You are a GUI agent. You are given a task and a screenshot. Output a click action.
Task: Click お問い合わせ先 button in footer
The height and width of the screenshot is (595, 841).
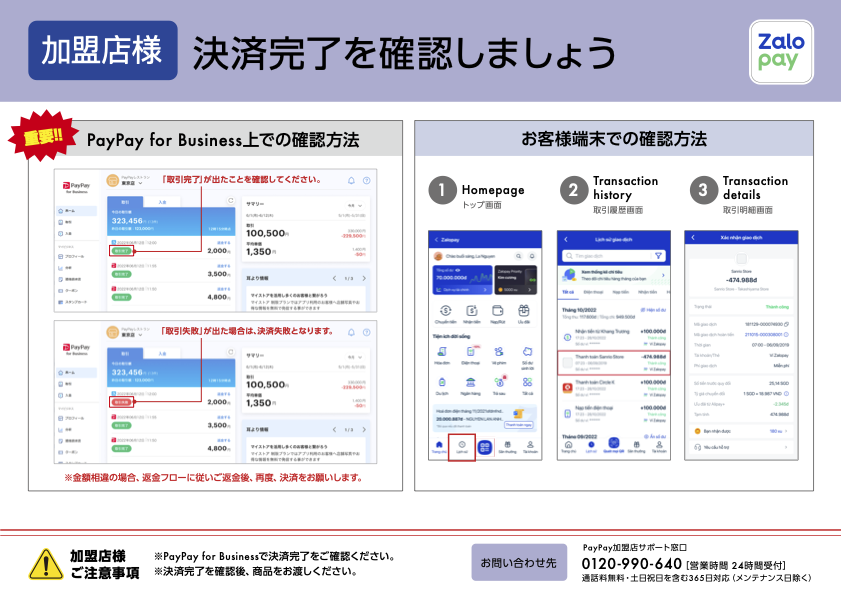(x=519, y=563)
